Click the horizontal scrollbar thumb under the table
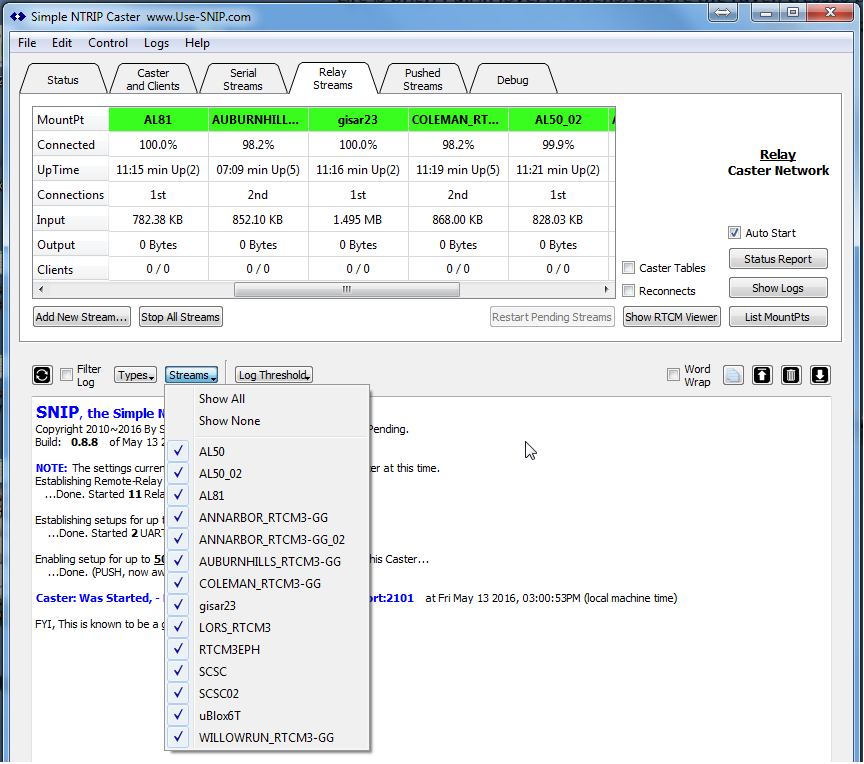Screen dimensions: 864x764 coord(346,290)
